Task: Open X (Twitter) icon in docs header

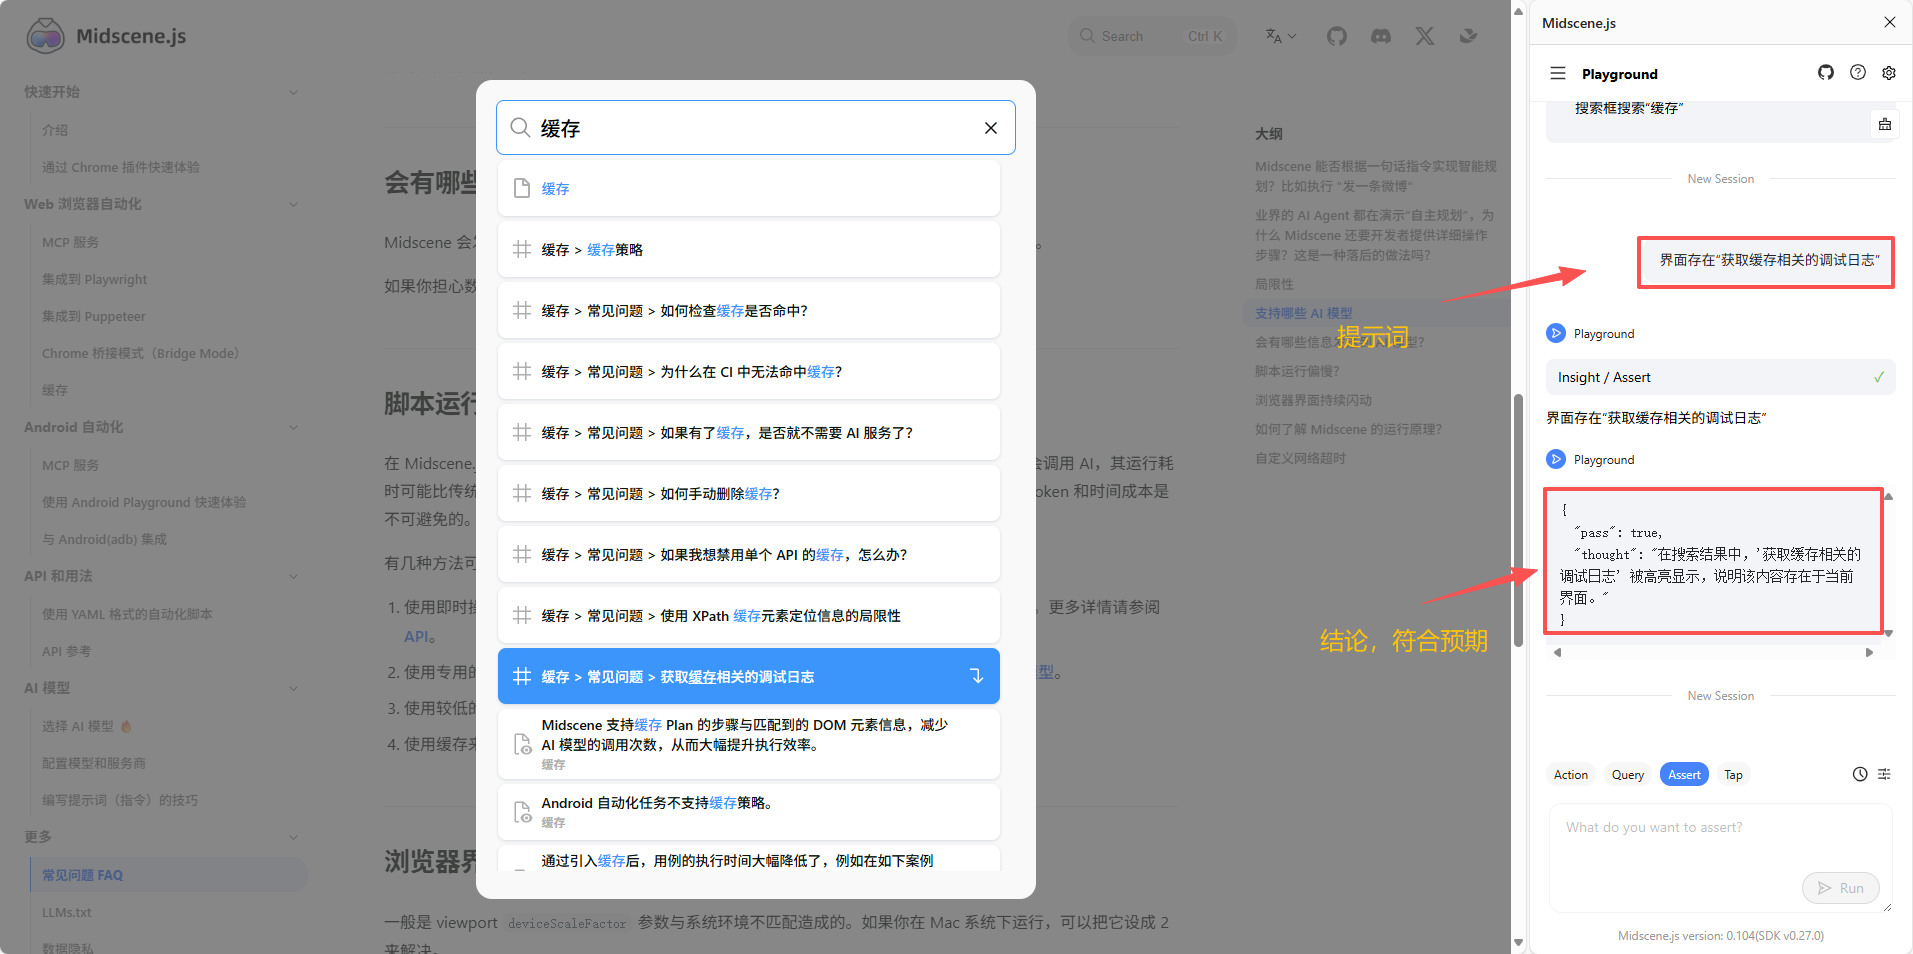Action: click(1425, 36)
